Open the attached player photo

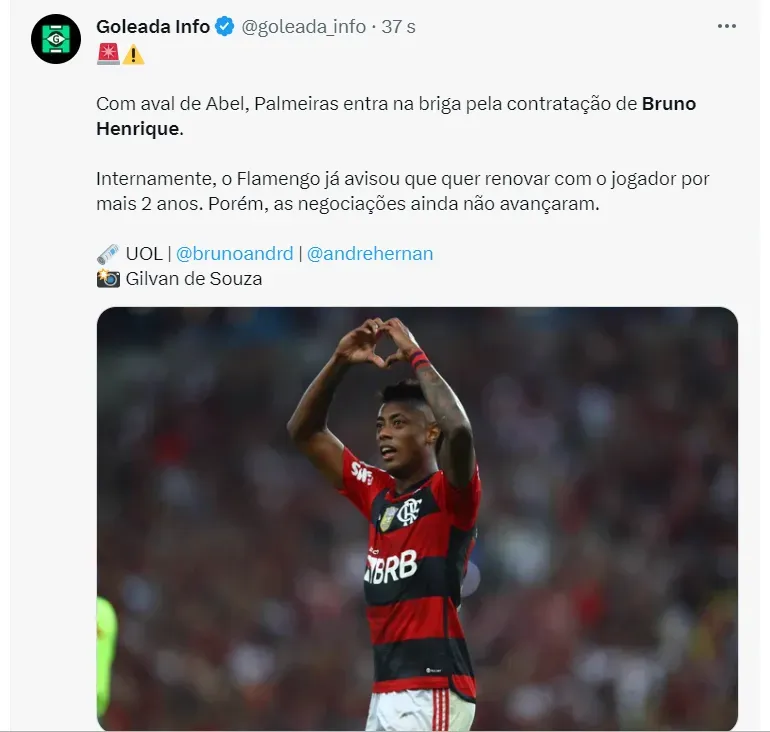click(417, 518)
